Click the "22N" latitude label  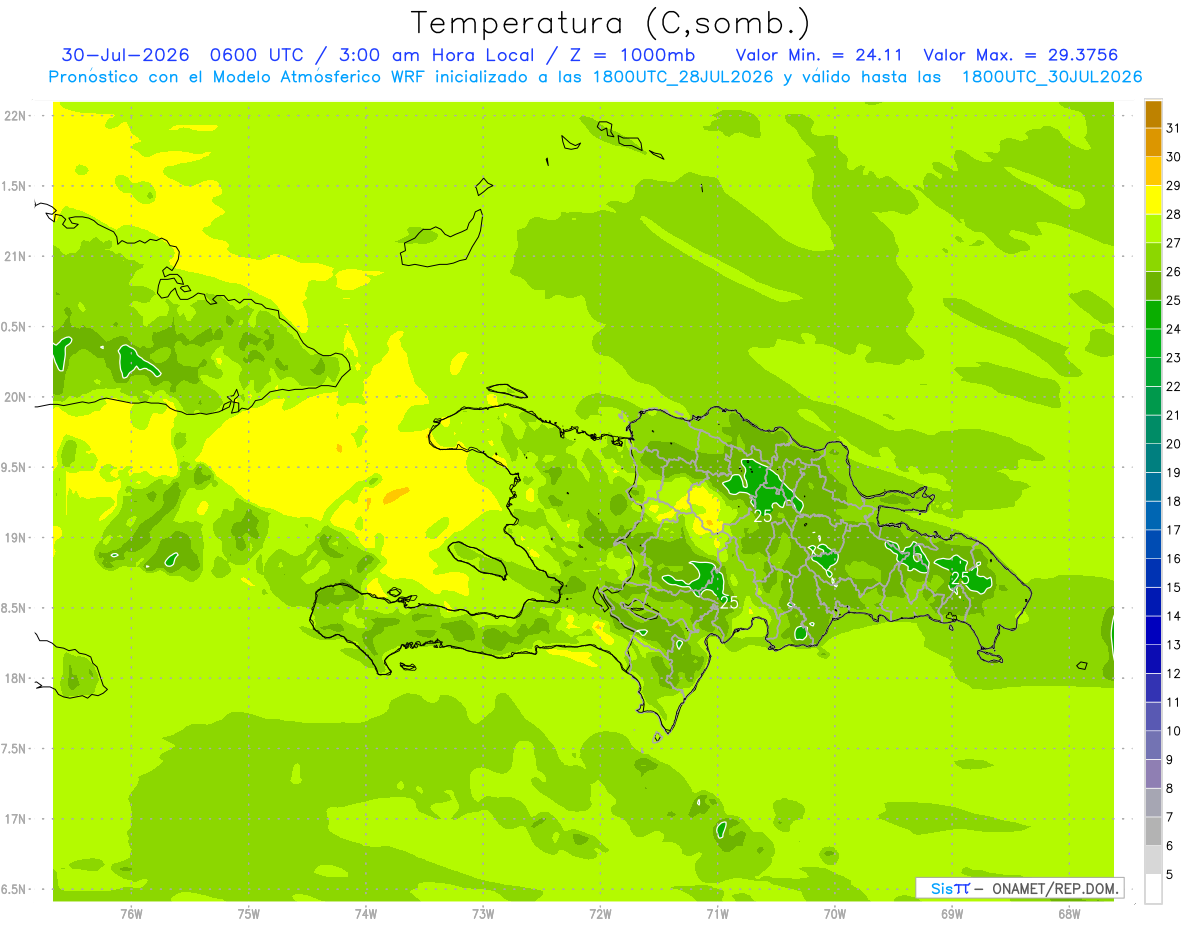point(16,115)
